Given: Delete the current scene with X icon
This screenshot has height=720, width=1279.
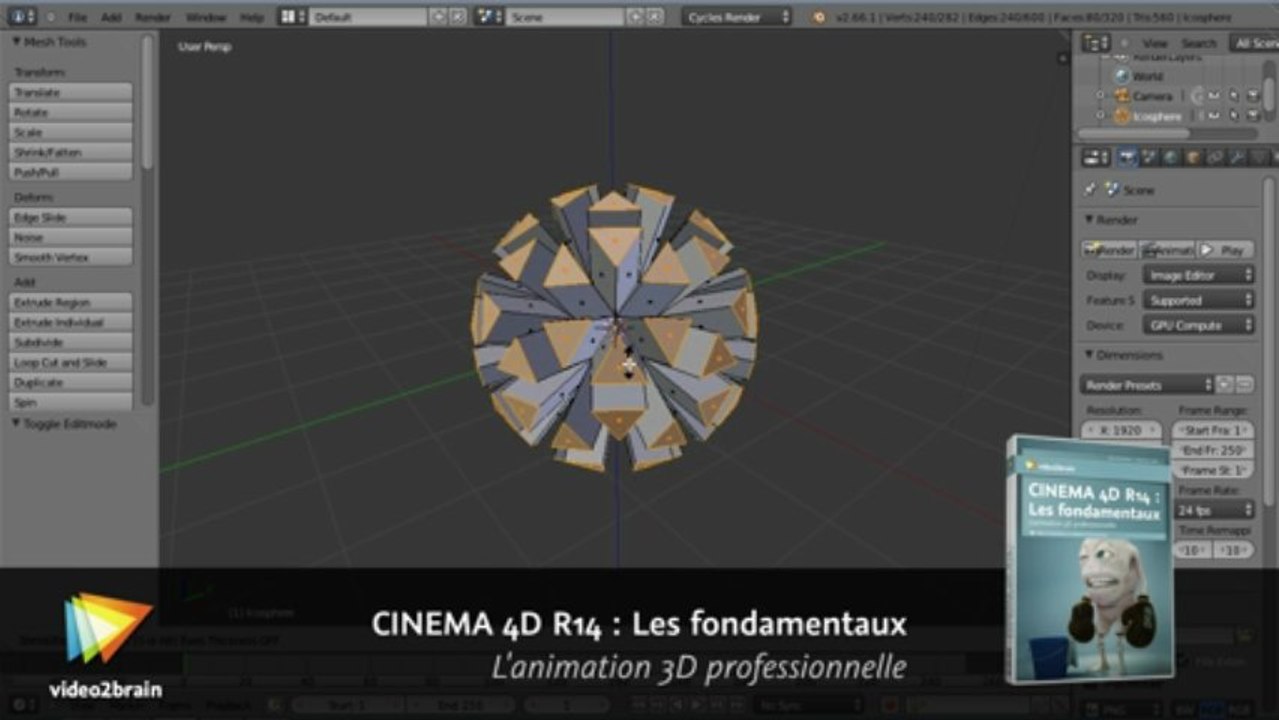Looking at the screenshot, I should coord(654,17).
